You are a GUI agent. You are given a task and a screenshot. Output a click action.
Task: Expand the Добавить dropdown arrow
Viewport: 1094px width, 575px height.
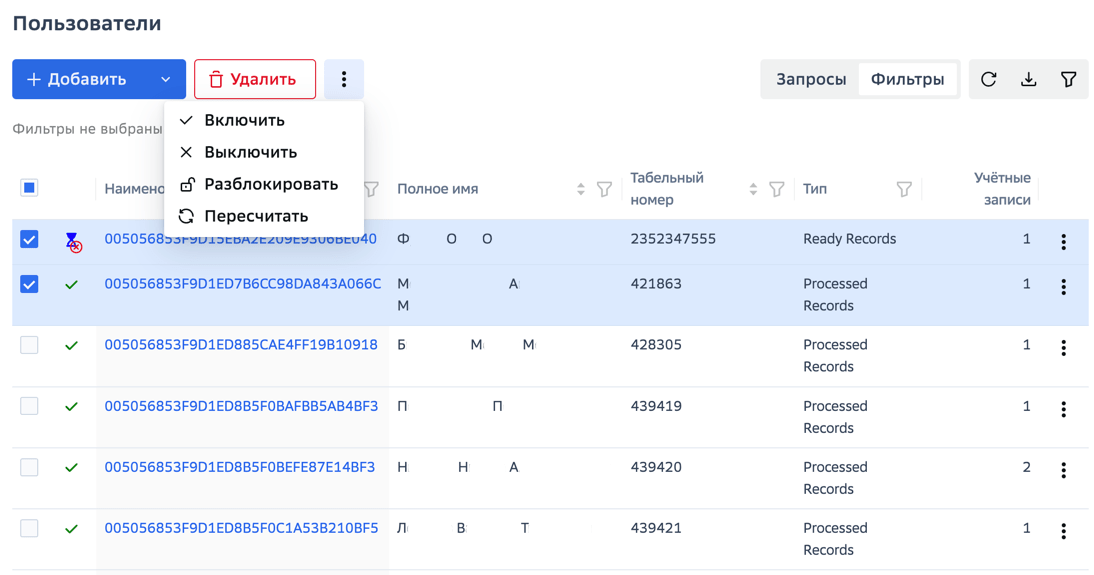pos(165,80)
